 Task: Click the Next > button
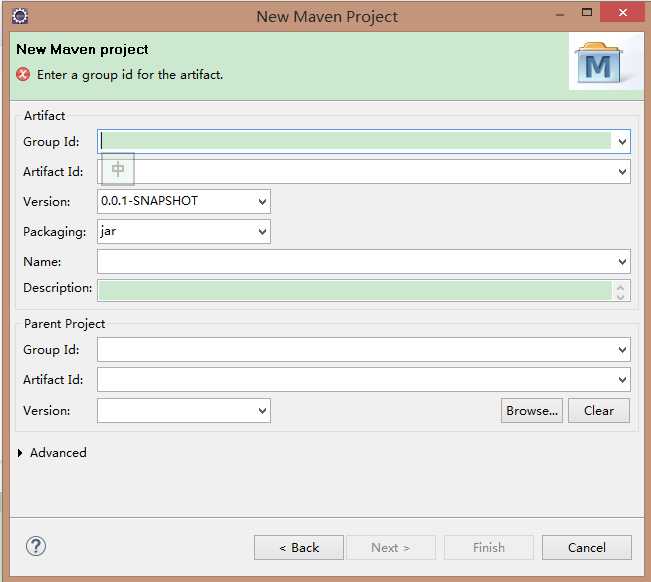pyautogui.click(x=391, y=548)
